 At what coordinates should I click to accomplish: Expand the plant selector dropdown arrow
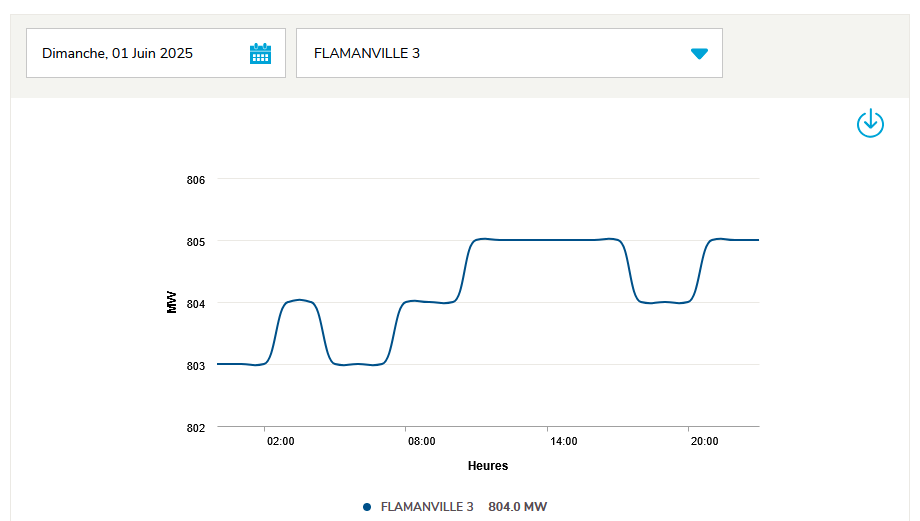pyautogui.click(x=699, y=54)
